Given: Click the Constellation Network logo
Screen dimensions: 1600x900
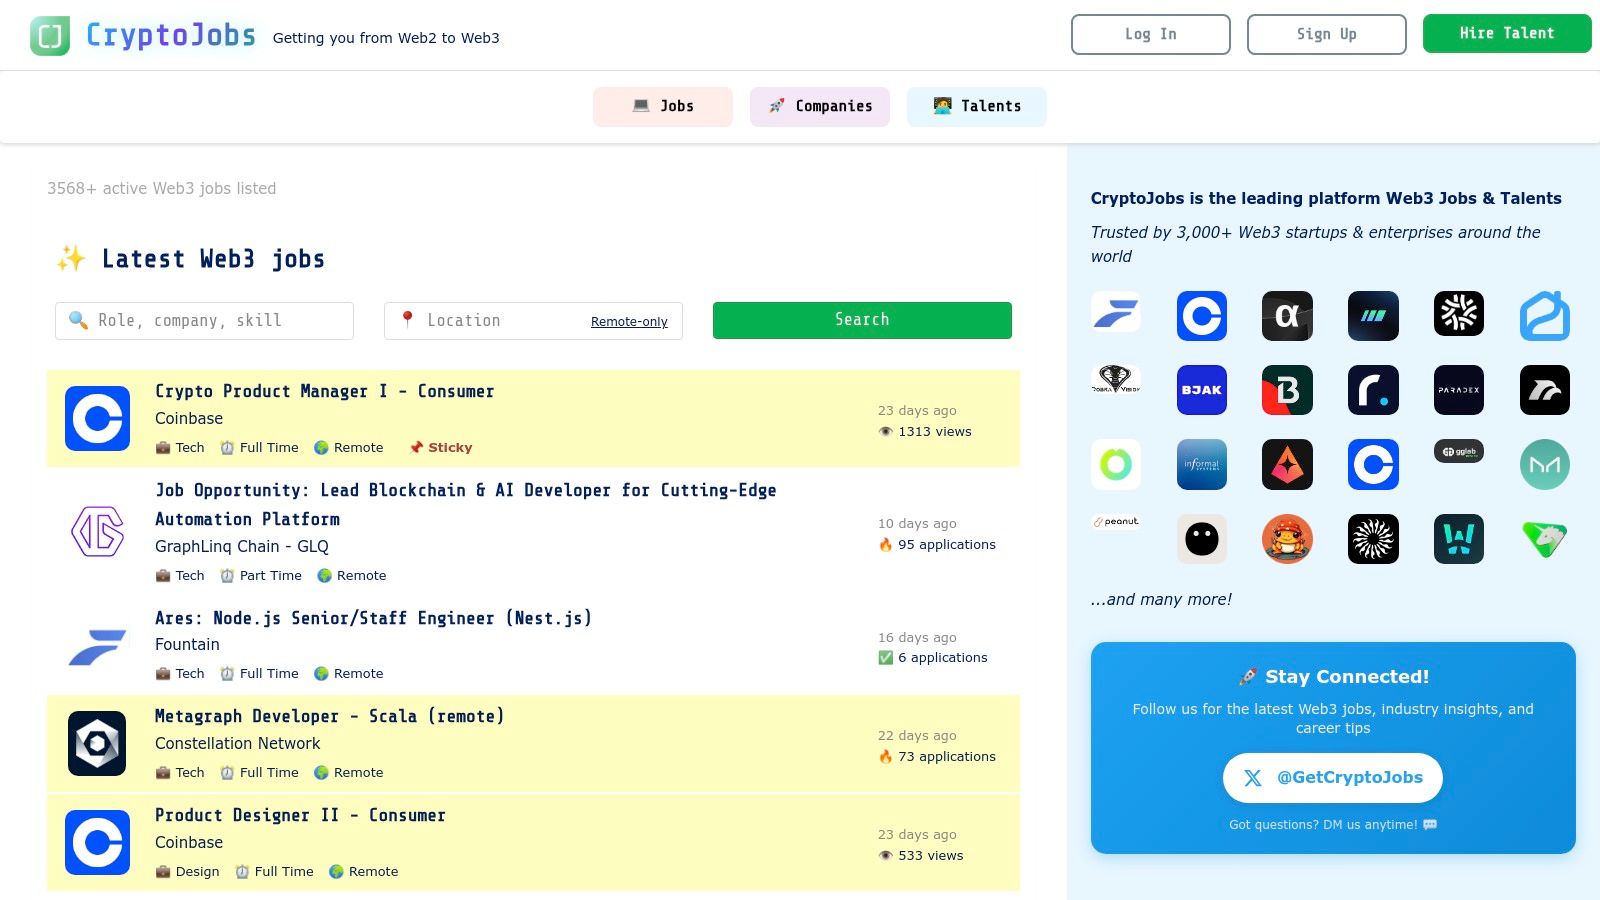Looking at the screenshot, I should [97, 743].
